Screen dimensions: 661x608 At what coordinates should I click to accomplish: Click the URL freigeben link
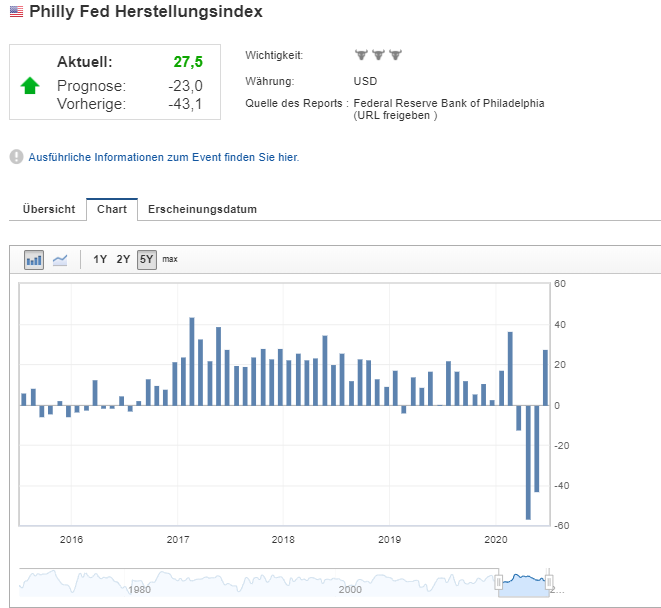[x=394, y=116]
